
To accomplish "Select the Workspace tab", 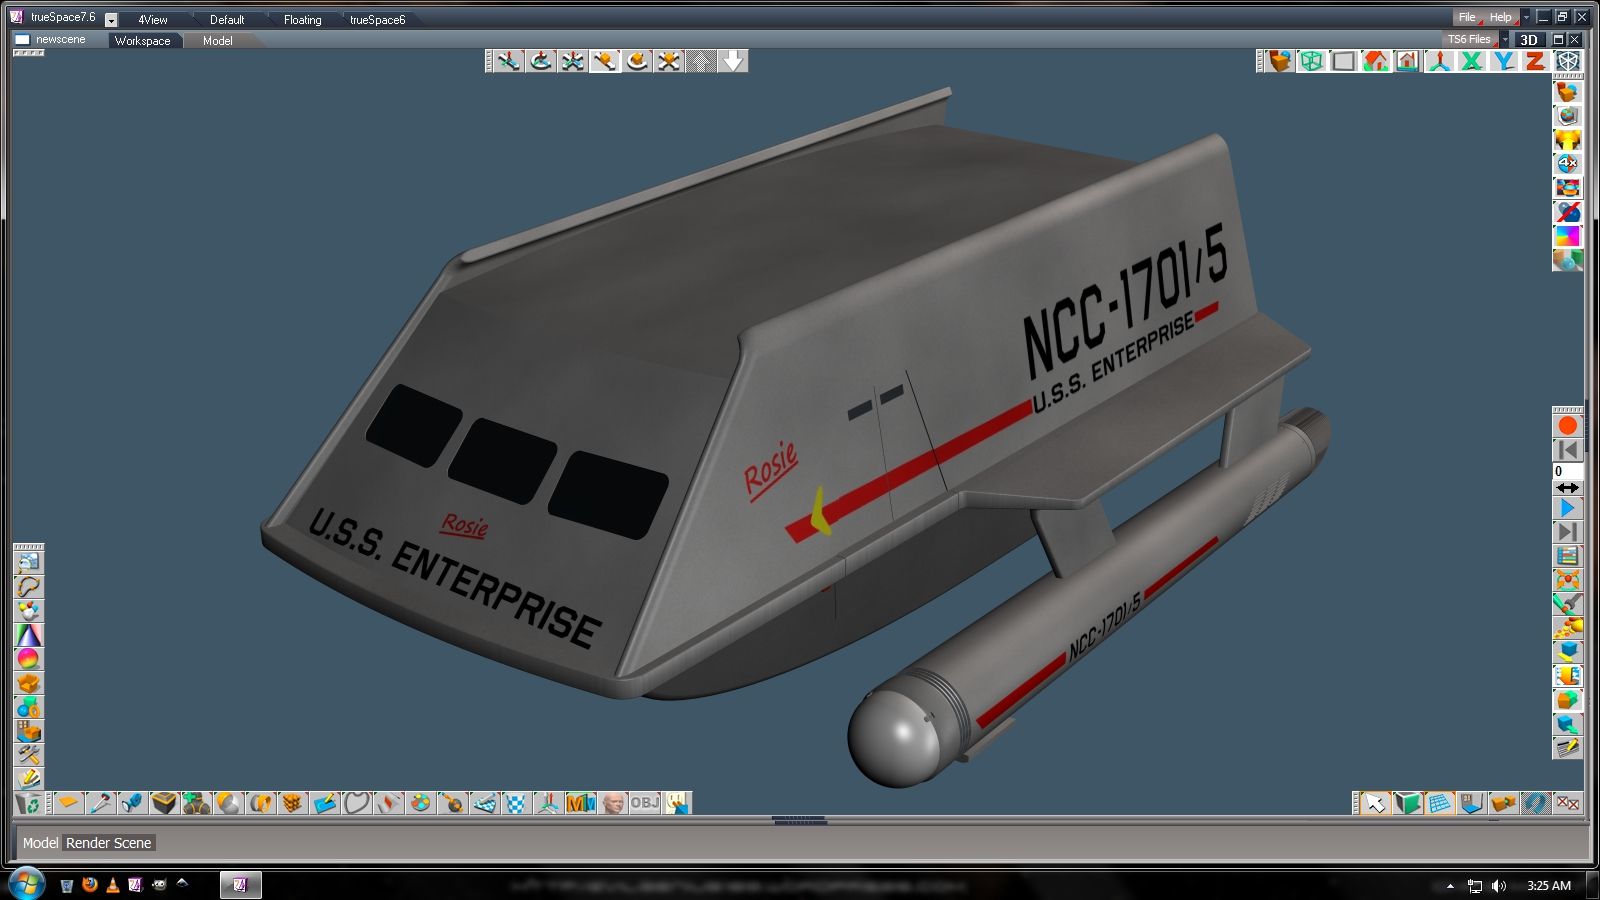I will pyautogui.click(x=143, y=41).
